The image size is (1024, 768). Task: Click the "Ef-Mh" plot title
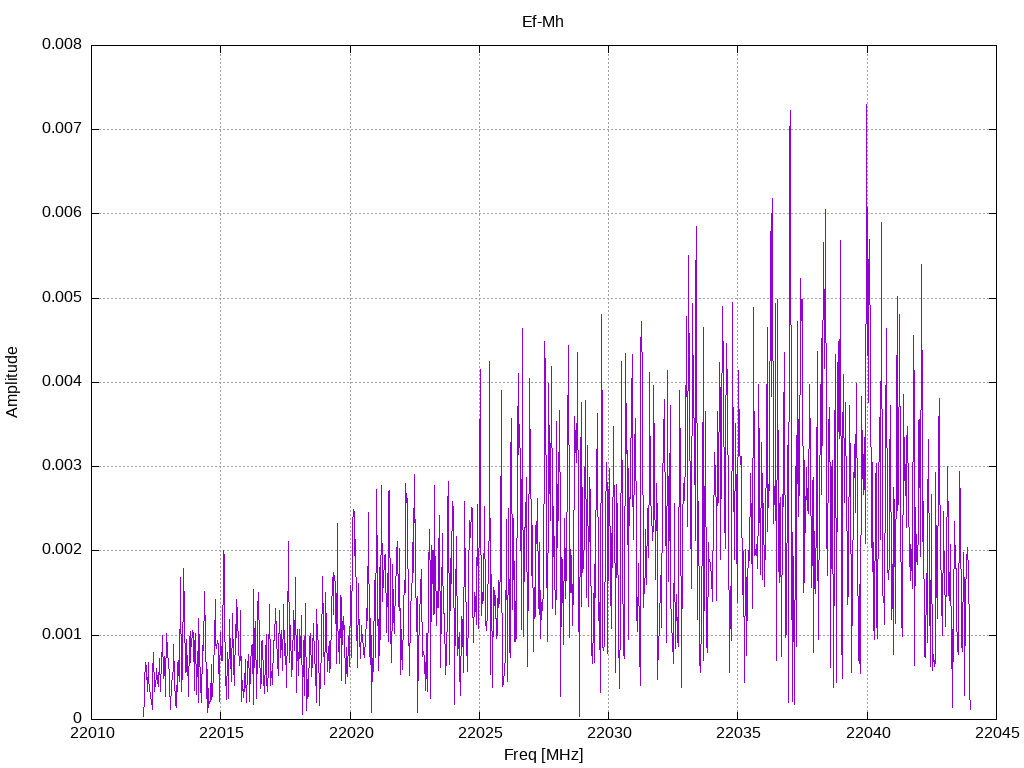click(543, 22)
